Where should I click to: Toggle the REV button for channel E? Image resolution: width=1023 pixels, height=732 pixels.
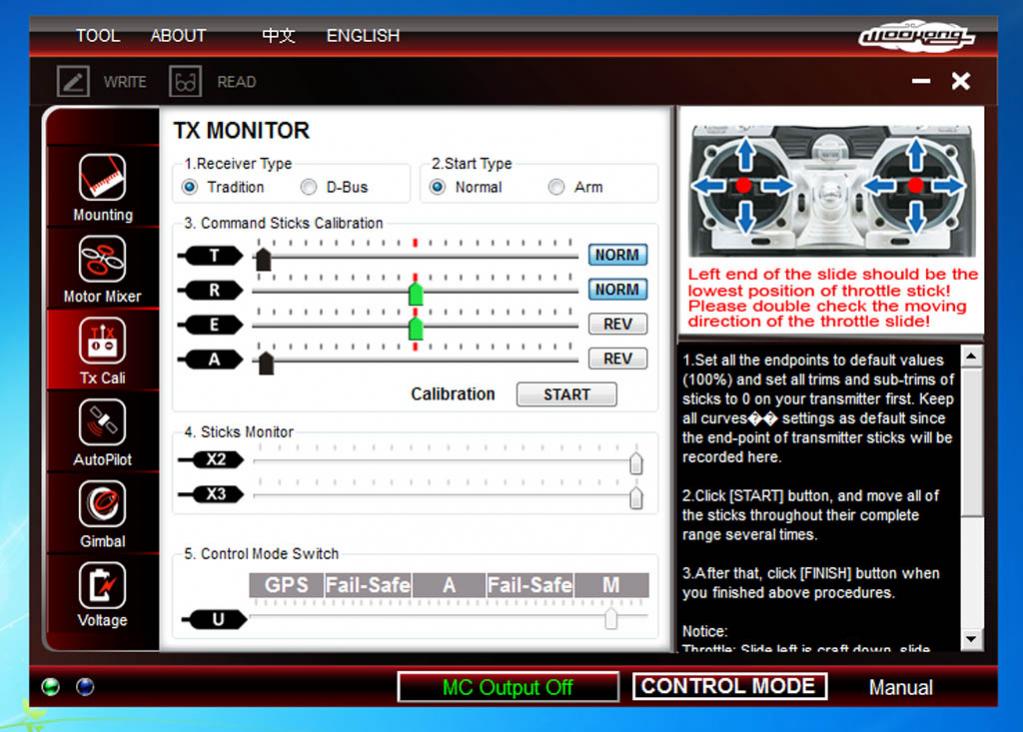(617, 324)
